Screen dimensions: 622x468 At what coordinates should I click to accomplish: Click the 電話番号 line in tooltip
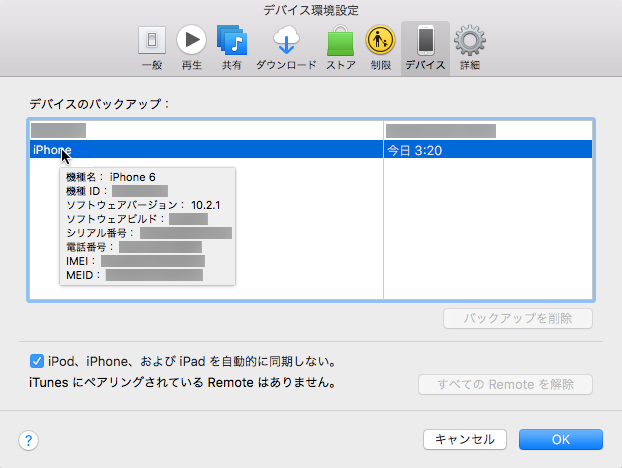pos(134,247)
